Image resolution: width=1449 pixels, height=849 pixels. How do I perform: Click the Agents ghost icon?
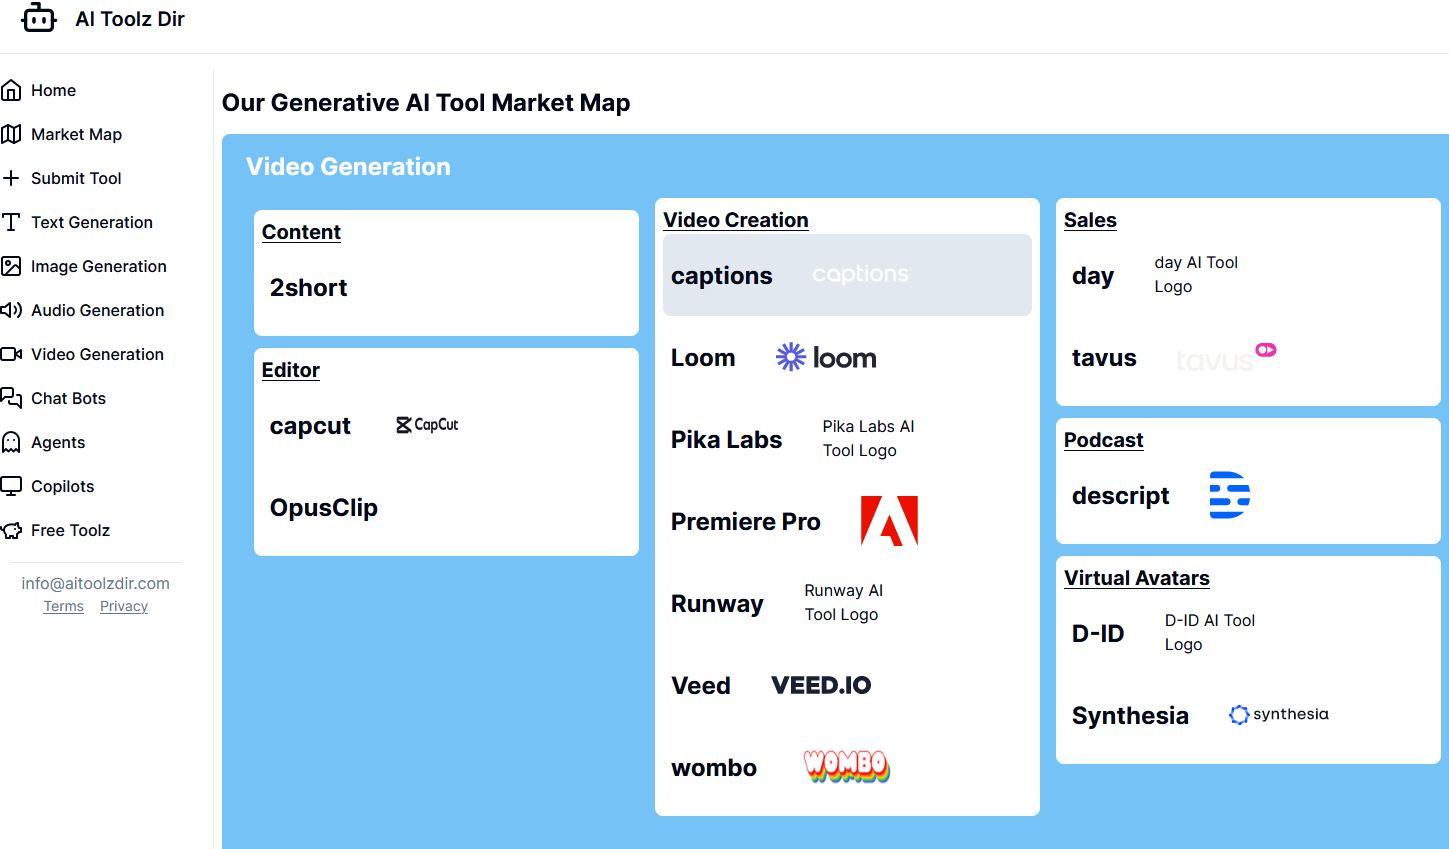[11, 442]
